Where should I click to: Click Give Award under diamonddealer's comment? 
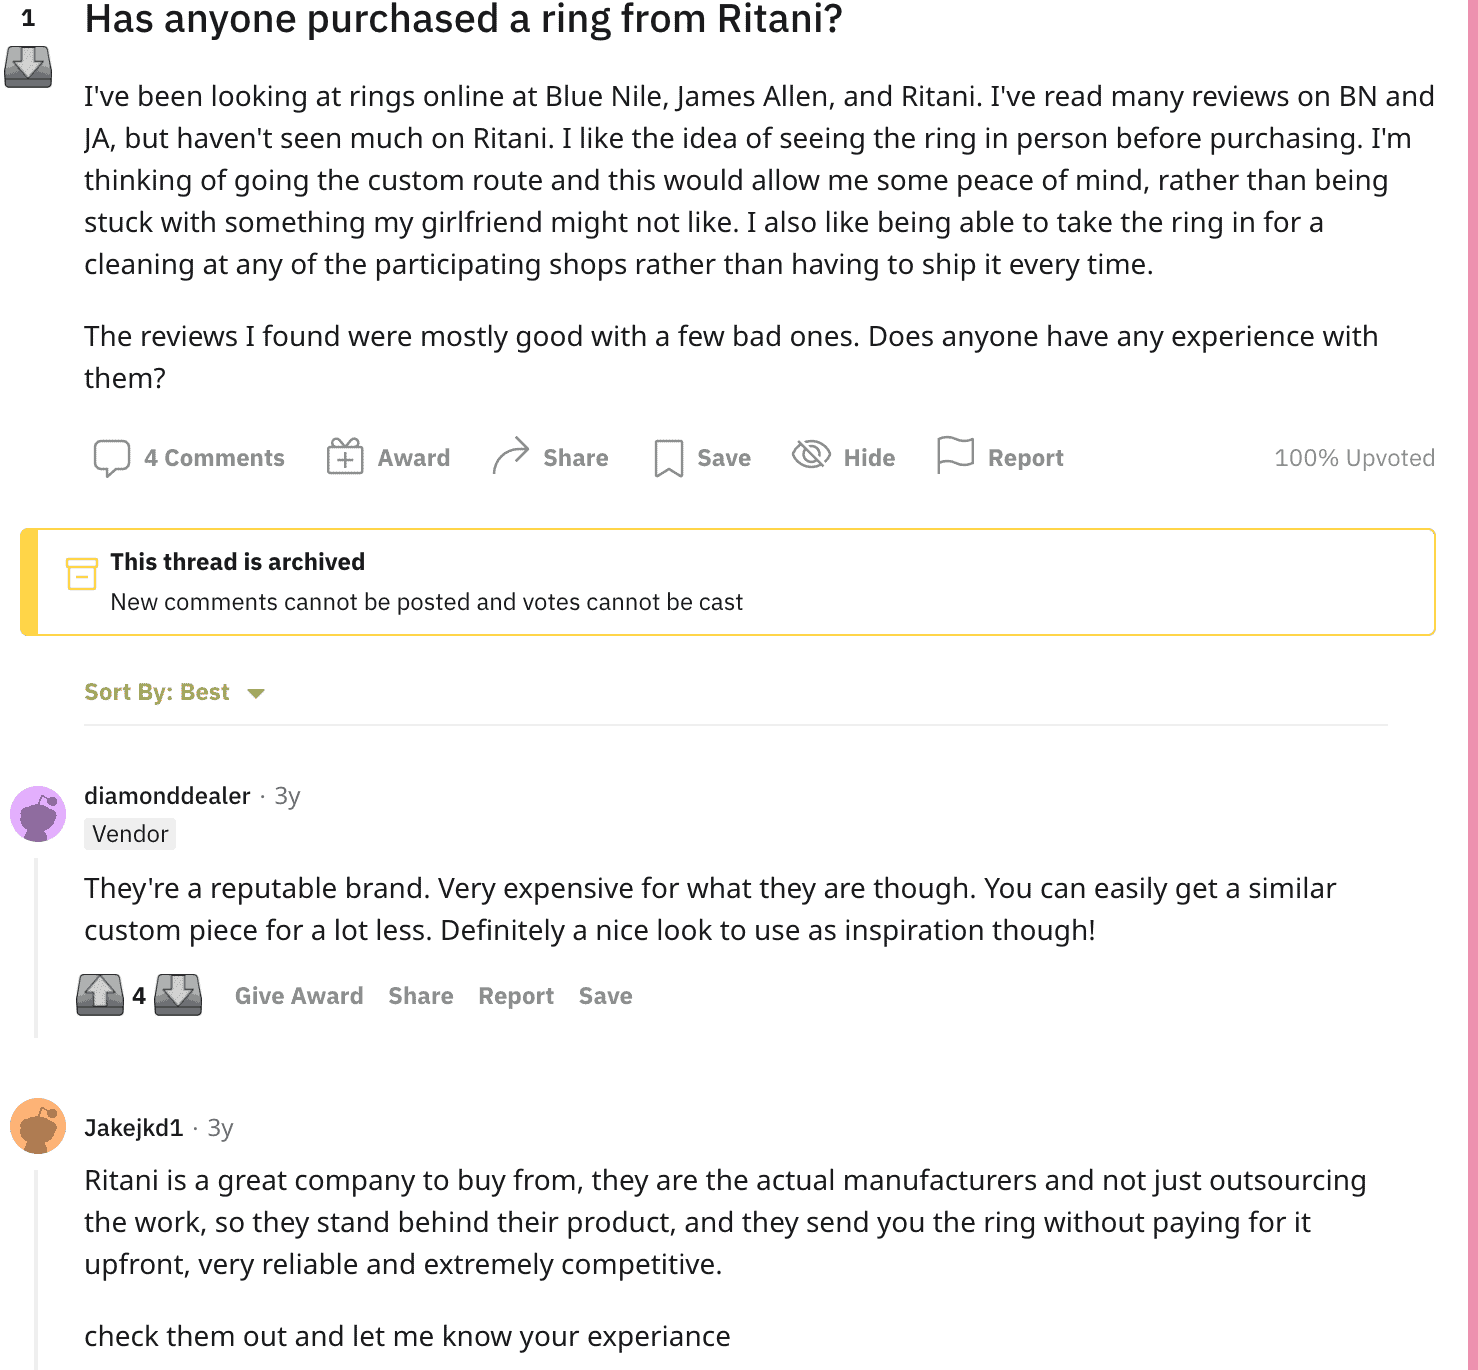298,995
